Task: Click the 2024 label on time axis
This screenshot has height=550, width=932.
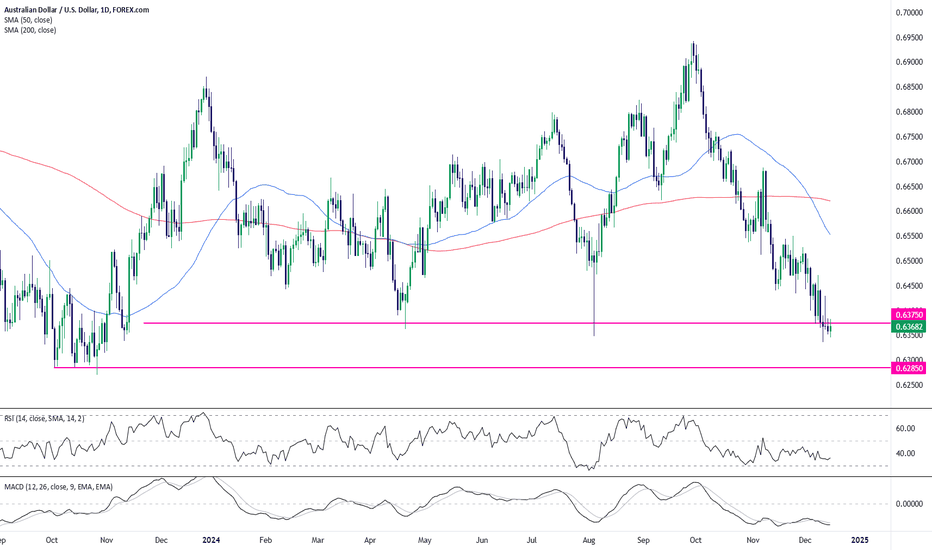Action: pos(211,540)
